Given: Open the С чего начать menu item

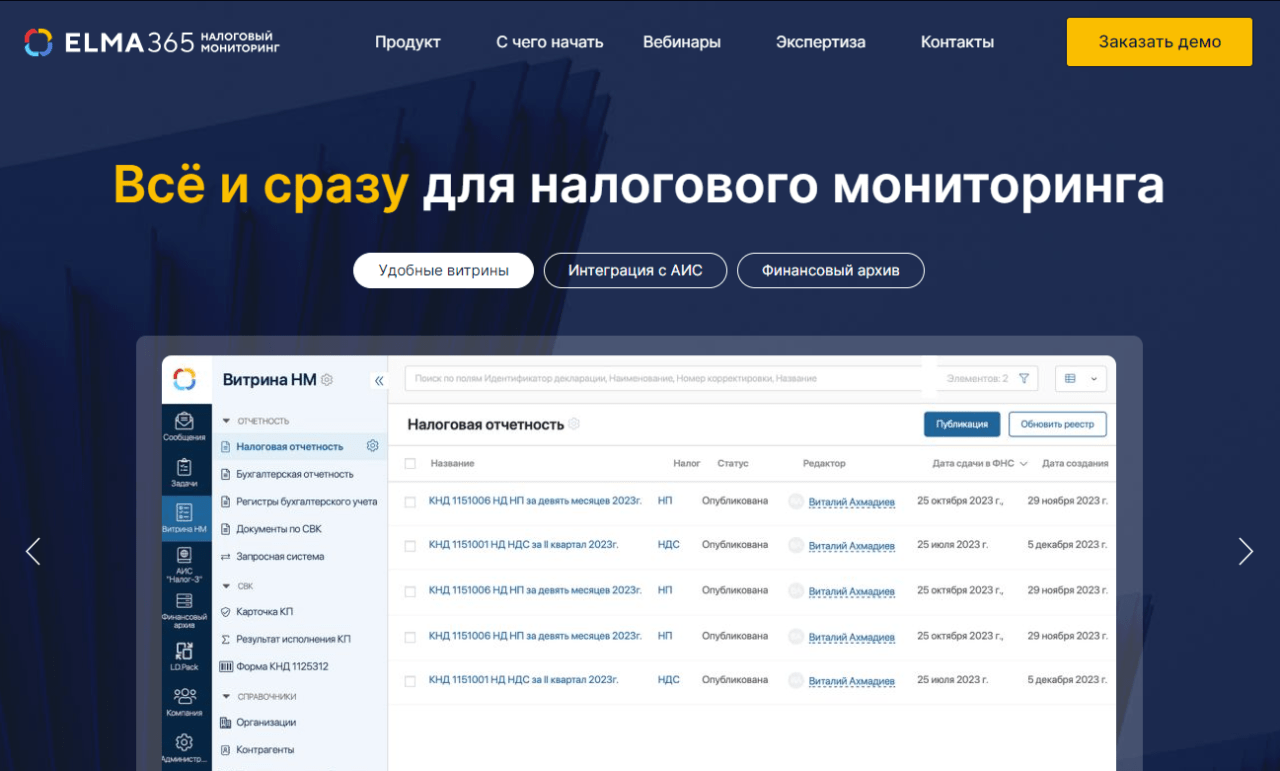Looking at the screenshot, I should (x=550, y=42).
